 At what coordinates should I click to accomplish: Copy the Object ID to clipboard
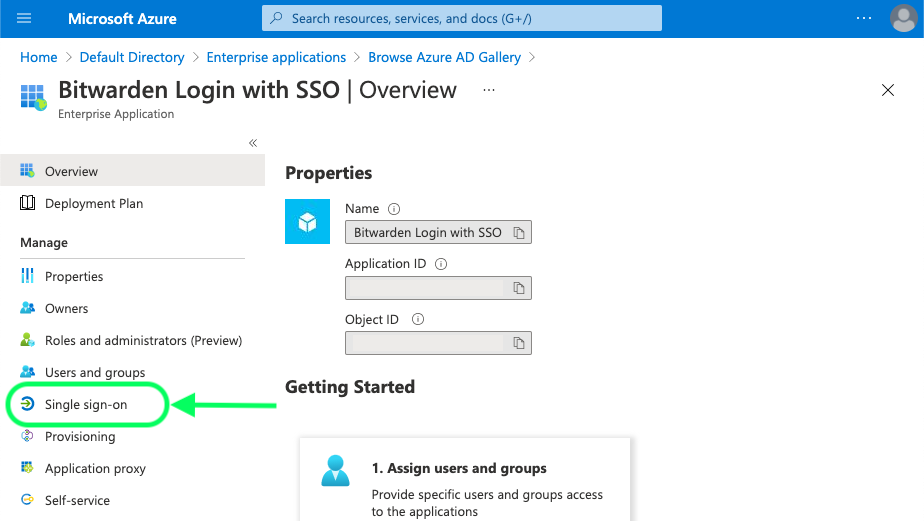[x=519, y=343]
